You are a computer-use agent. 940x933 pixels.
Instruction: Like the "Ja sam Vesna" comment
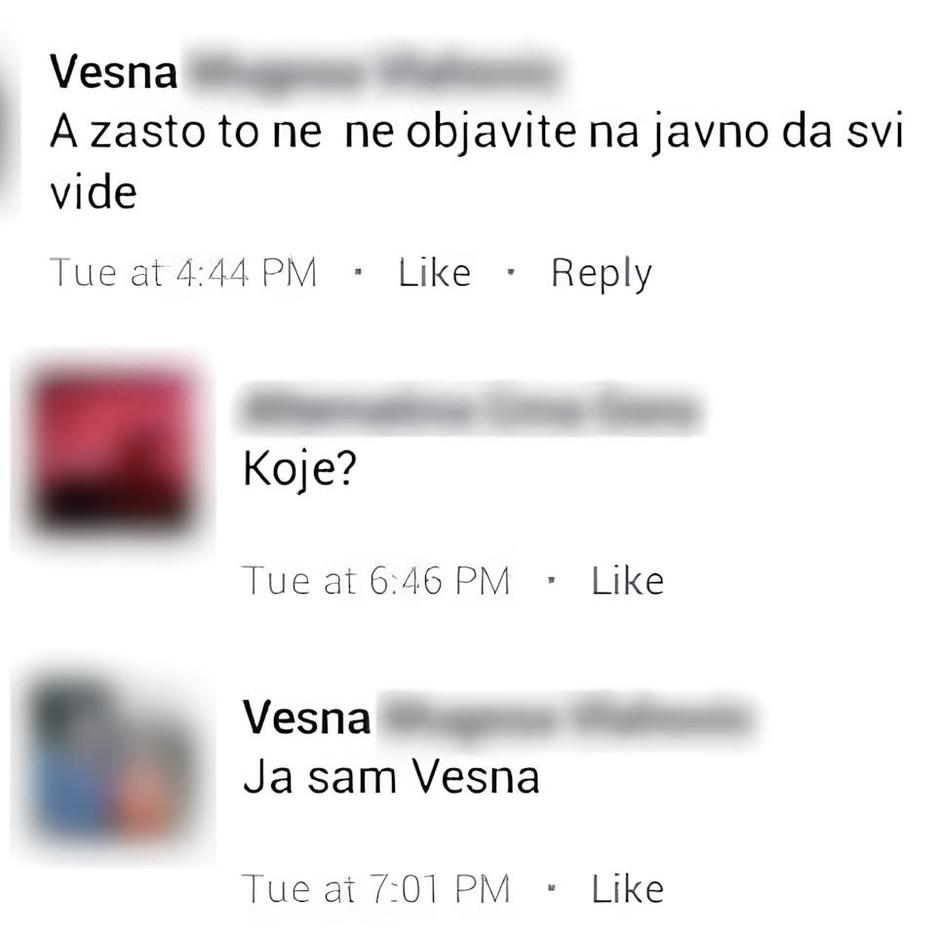628,888
